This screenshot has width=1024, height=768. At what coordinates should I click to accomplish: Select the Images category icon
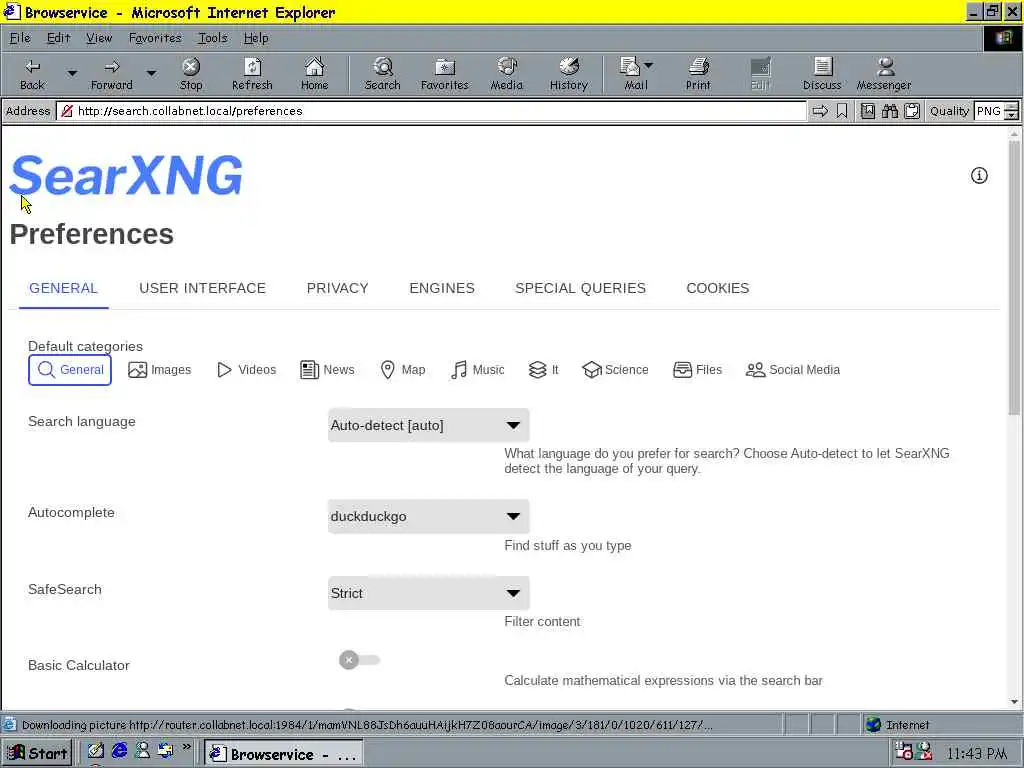coord(160,370)
